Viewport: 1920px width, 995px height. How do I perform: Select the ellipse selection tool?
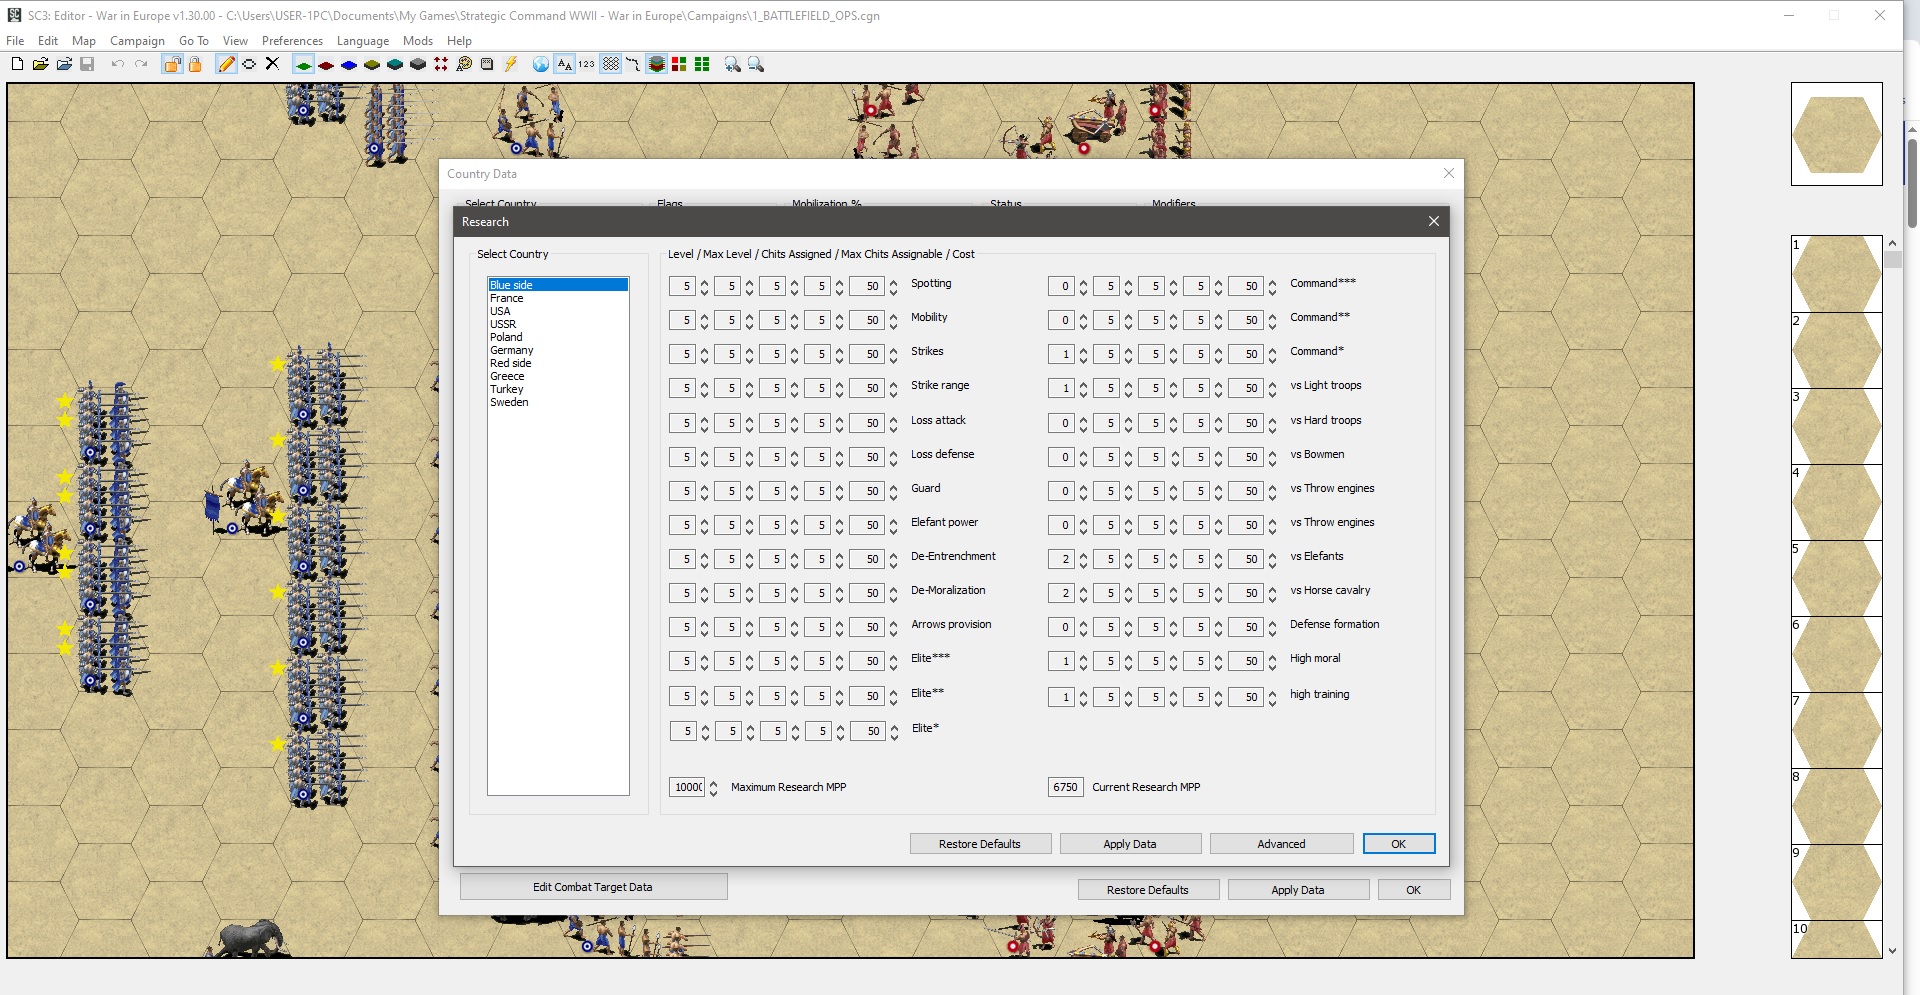click(x=249, y=64)
